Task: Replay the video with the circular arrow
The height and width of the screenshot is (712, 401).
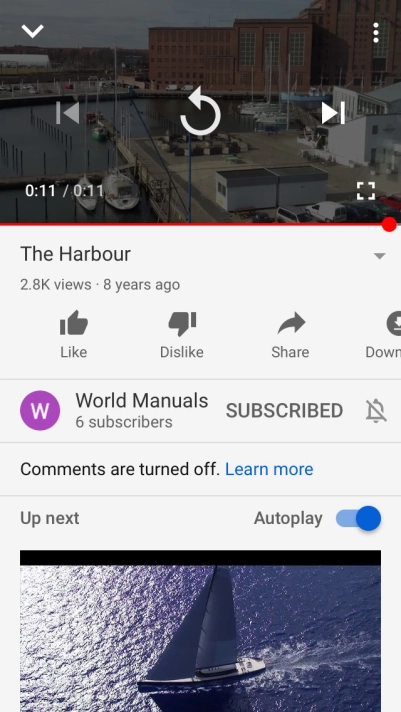Action: coord(200,112)
